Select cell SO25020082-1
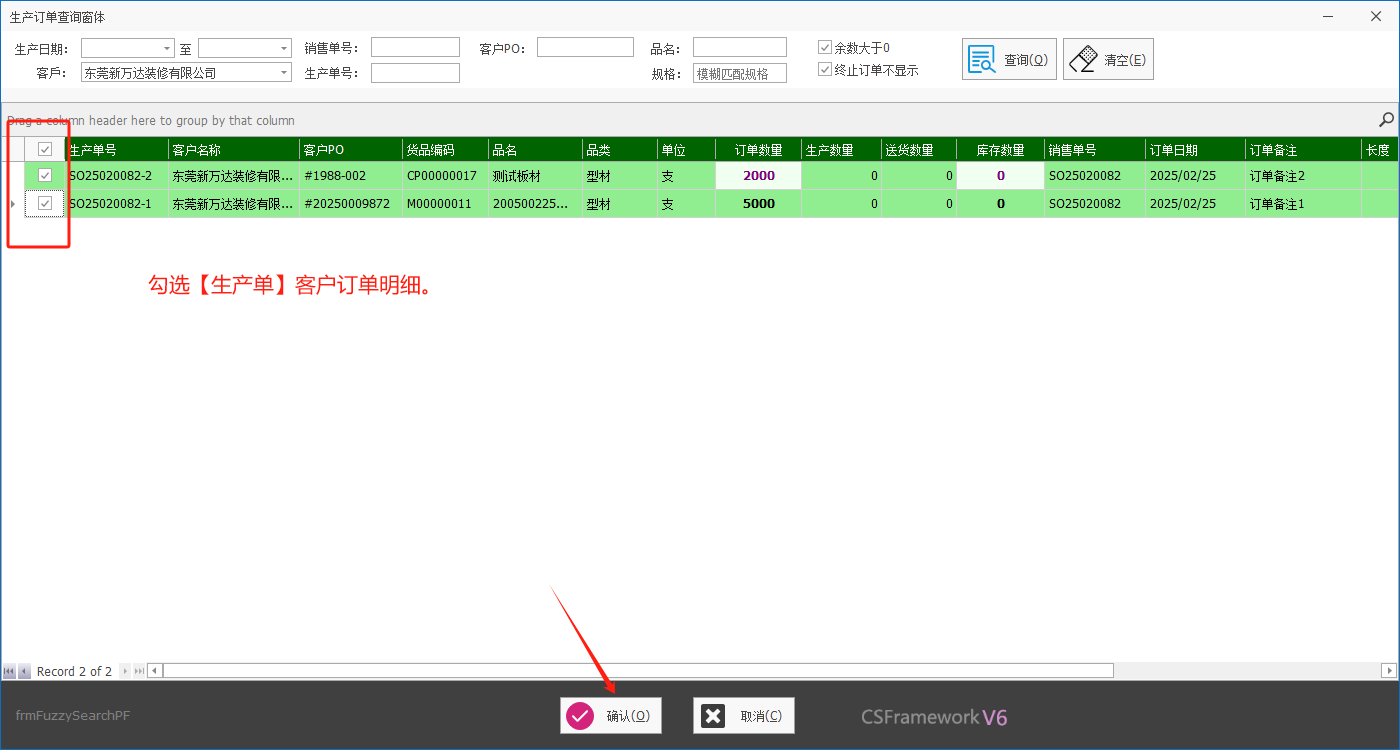This screenshot has height=750, width=1400. pyautogui.click(x=117, y=204)
